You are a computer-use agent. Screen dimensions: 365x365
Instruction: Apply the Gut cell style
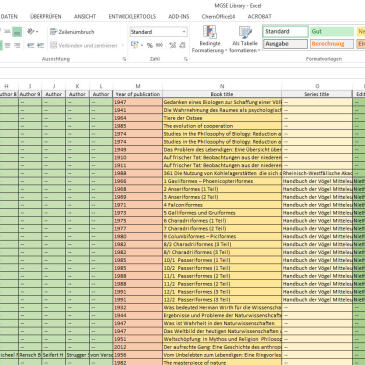coord(332,32)
